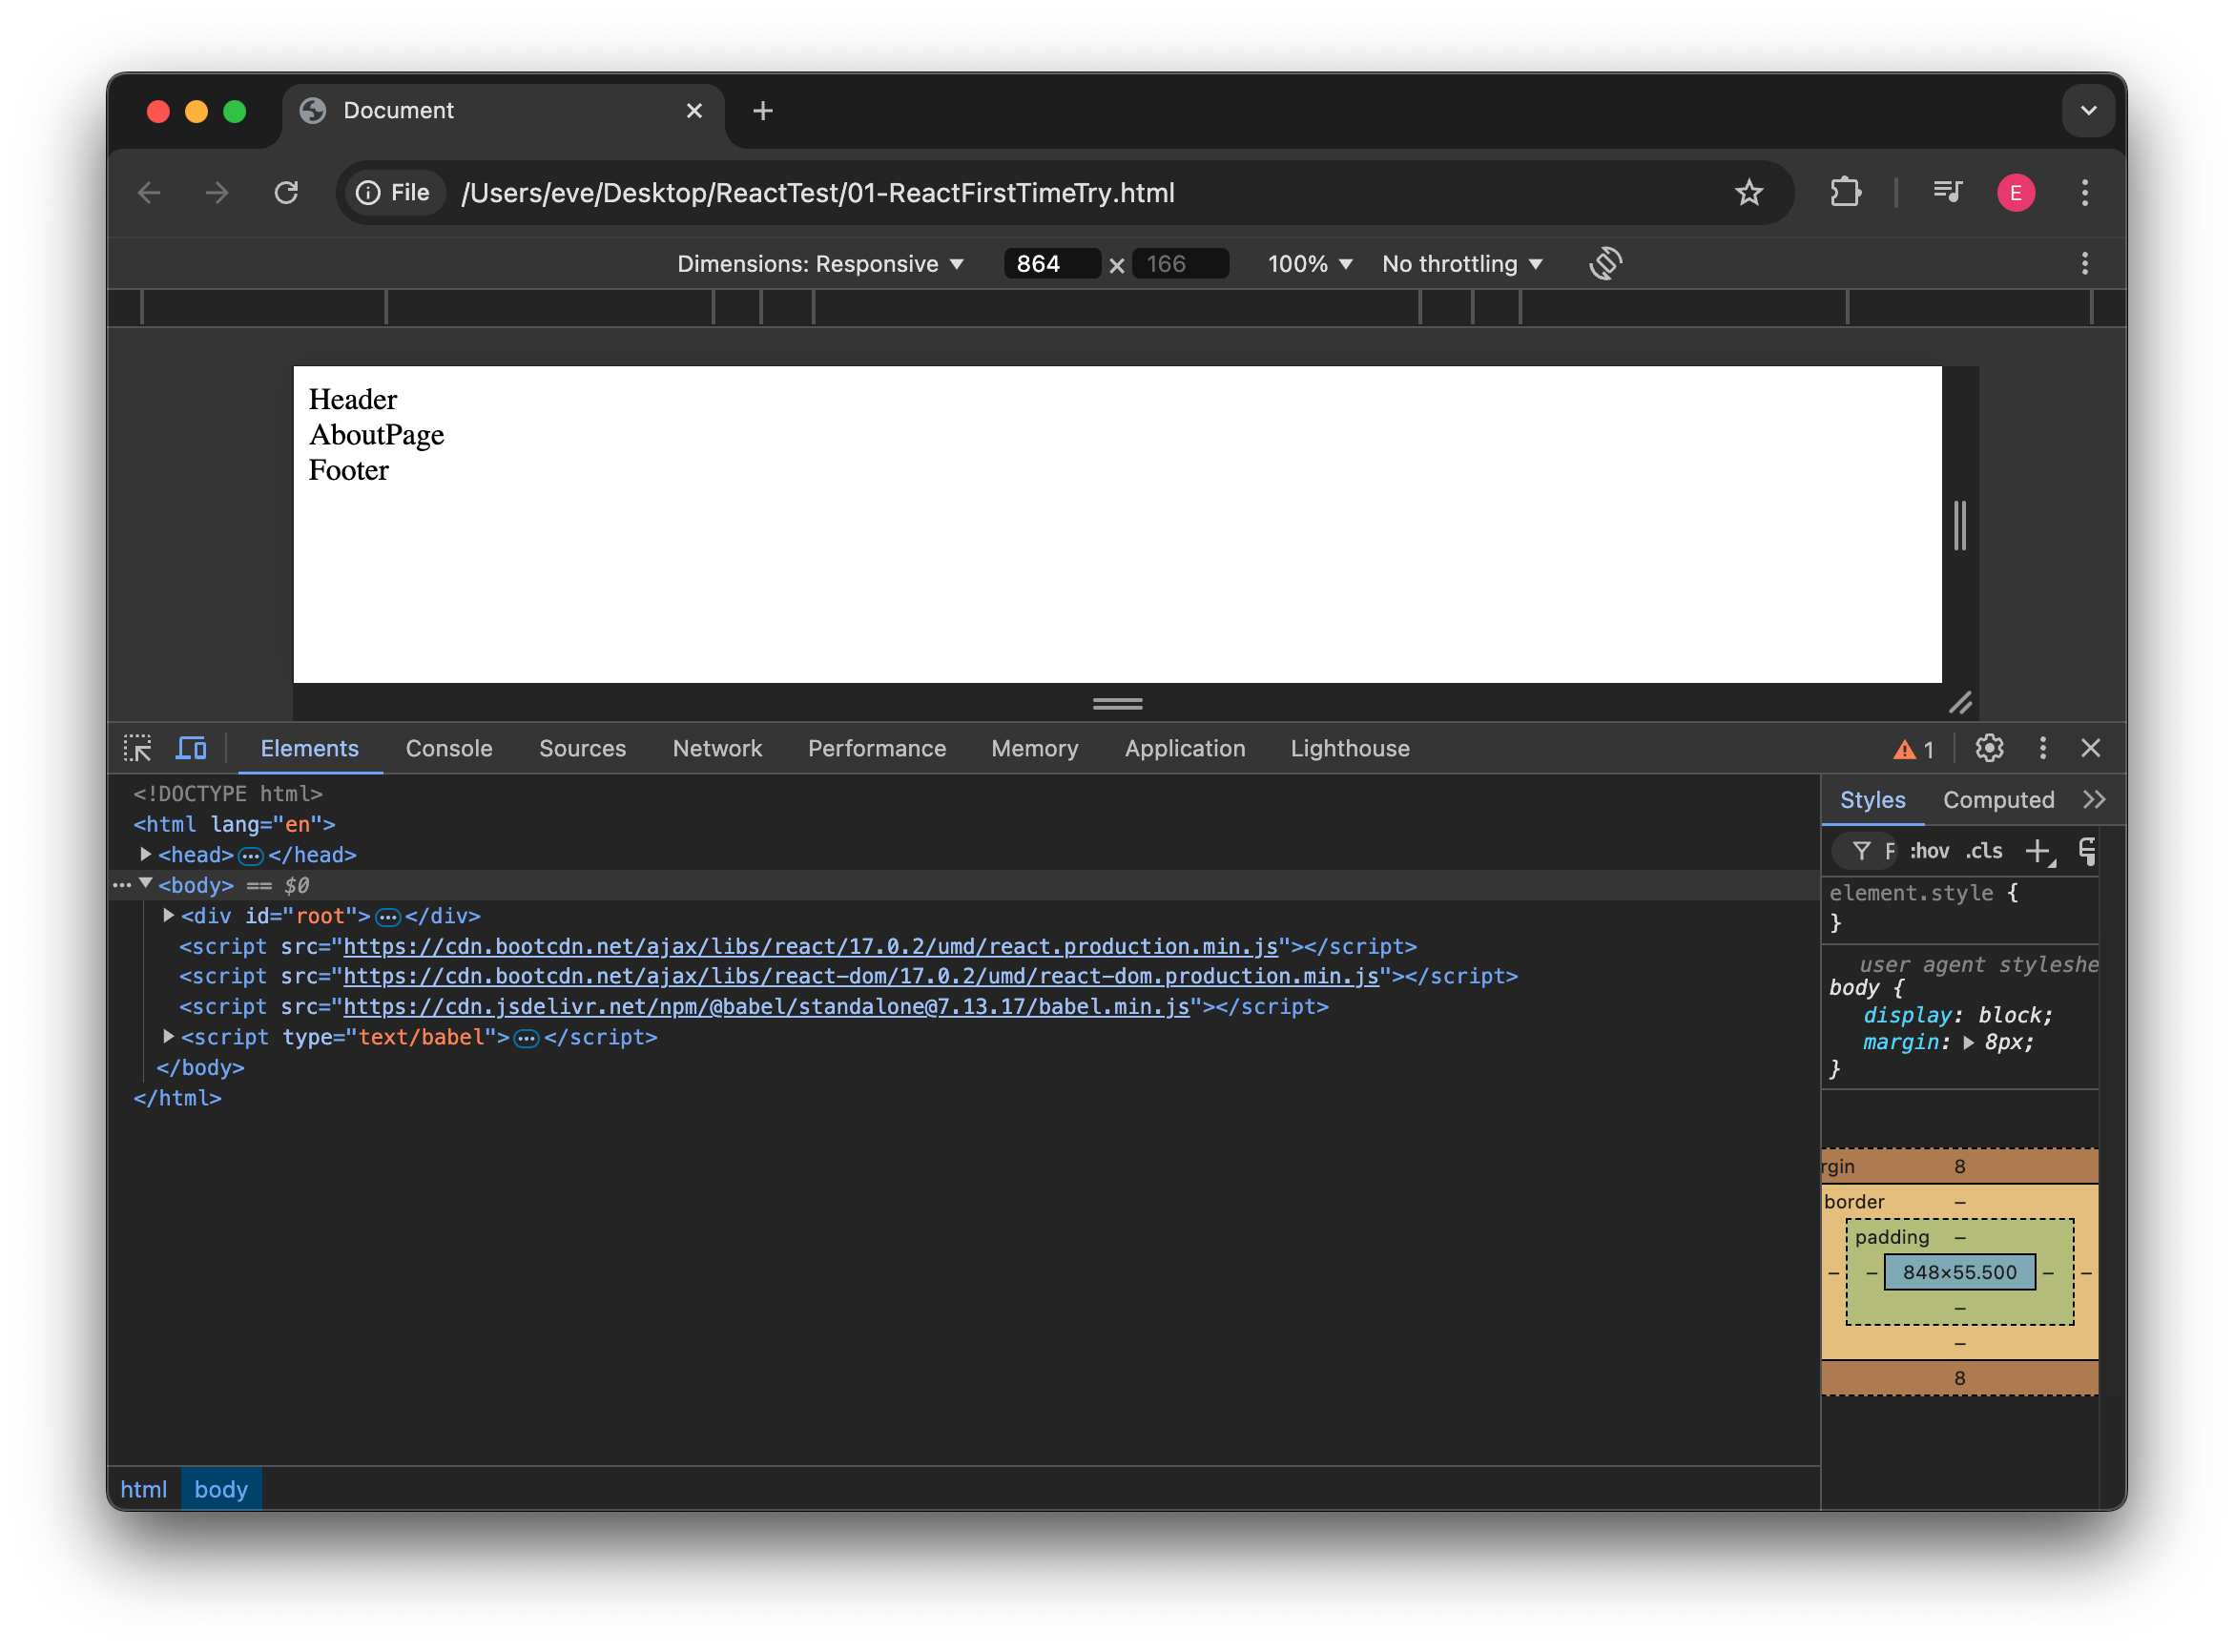Viewport: 2234px width, 1652px height.
Task: Add new style rule with plus icon
Action: click(2039, 851)
